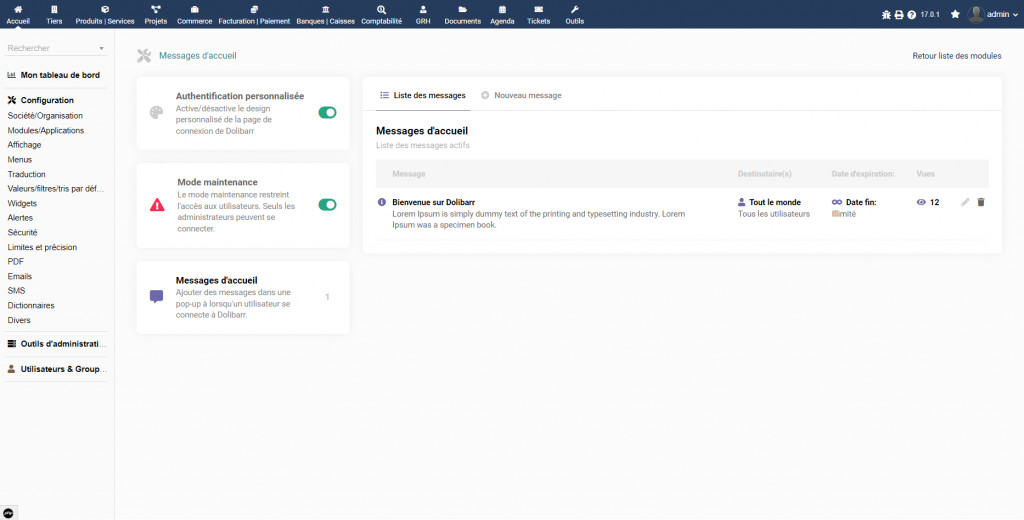Viewport: 1024px width, 520px height.
Task: Open the Tiers menu icon
Action: pyautogui.click(x=54, y=10)
